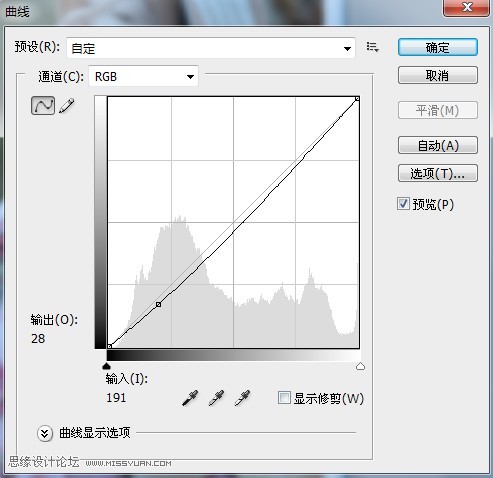Image resolution: width=493 pixels, height=478 pixels.
Task: Click the 自动(A) button
Action: [x=438, y=145]
